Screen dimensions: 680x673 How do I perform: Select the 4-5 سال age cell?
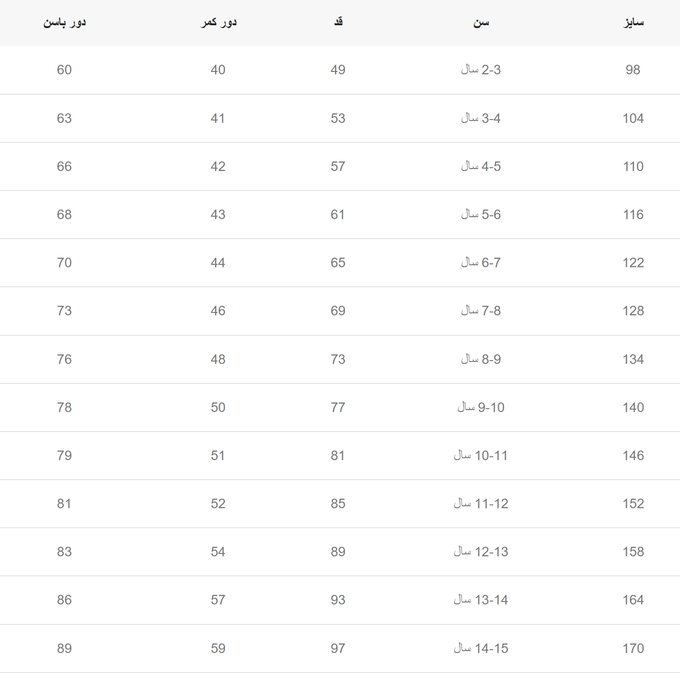(481, 166)
